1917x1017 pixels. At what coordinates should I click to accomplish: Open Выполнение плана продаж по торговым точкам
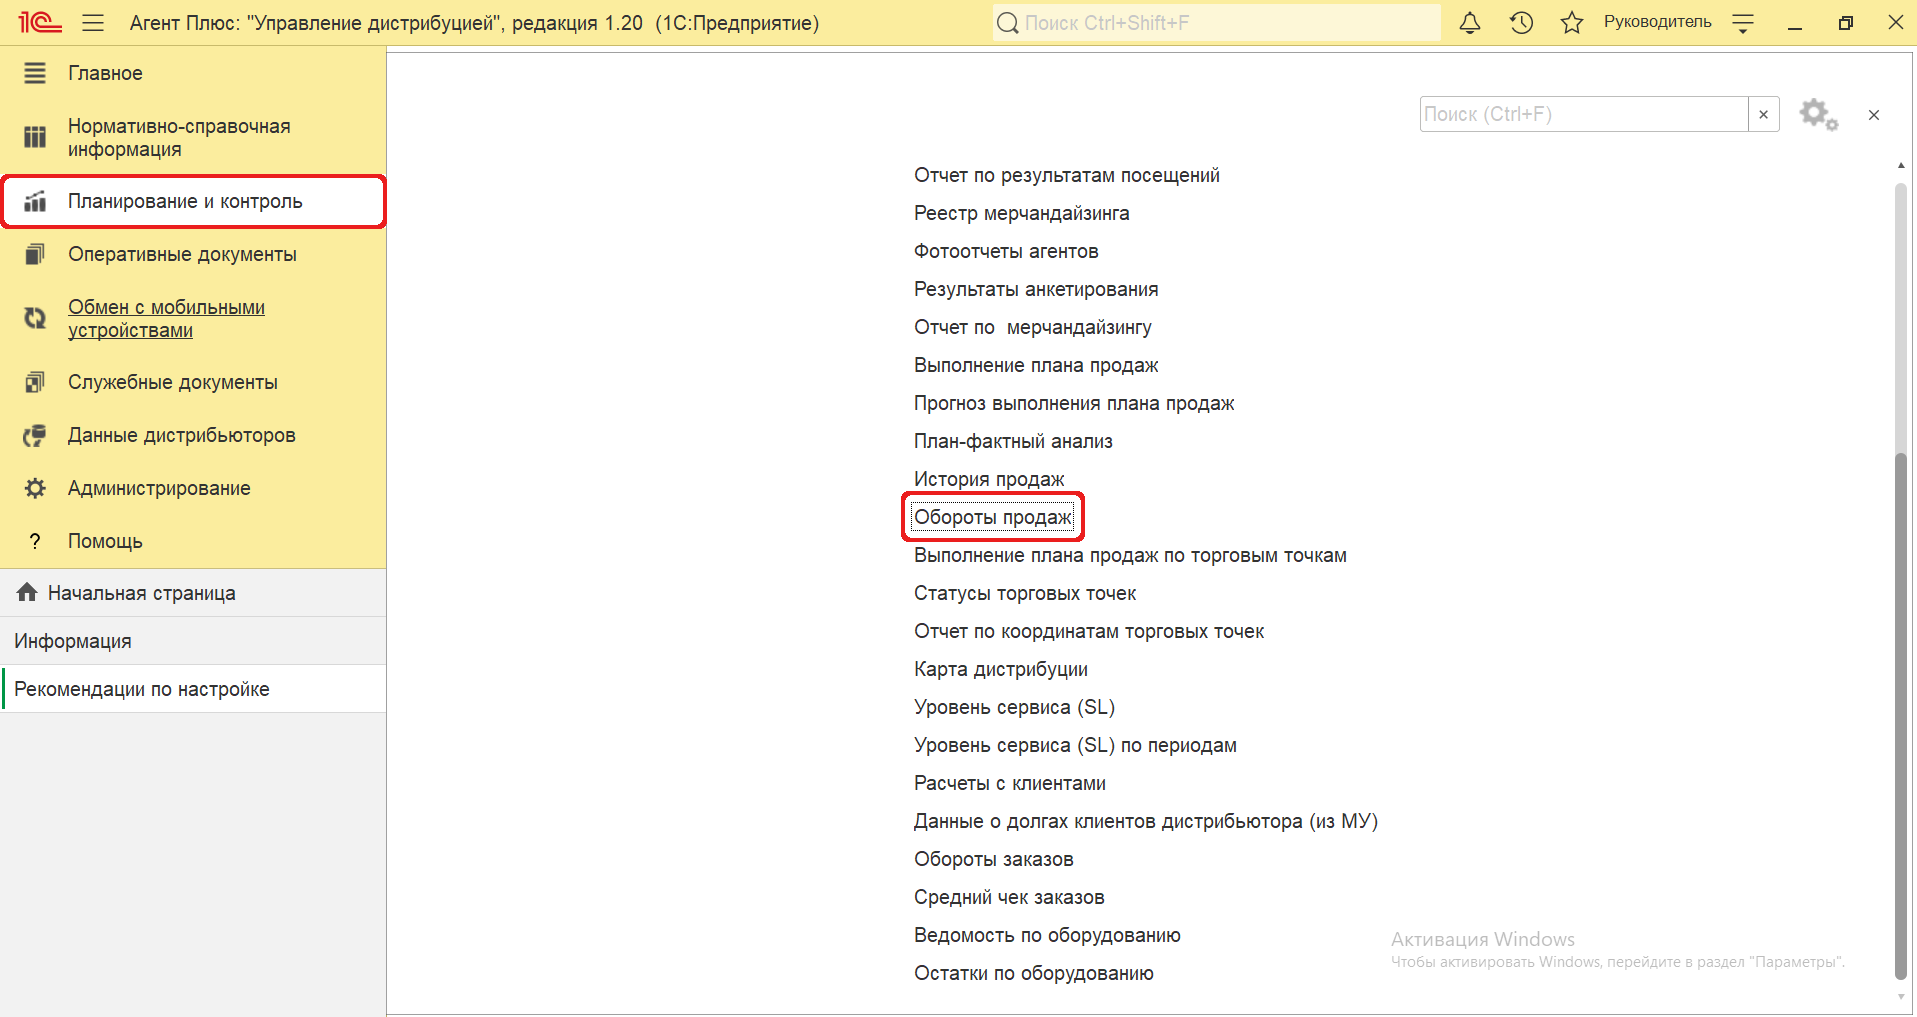coord(1130,555)
